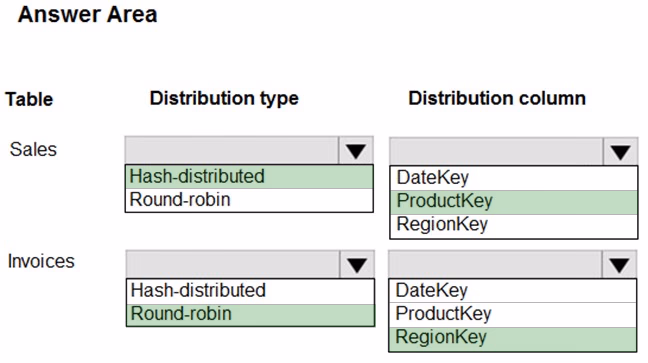Open Invoices distribution column dropdown arrow

[x=619, y=264]
